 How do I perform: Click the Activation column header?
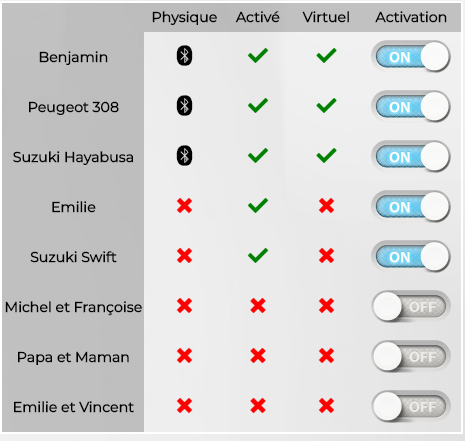pos(411,17)
